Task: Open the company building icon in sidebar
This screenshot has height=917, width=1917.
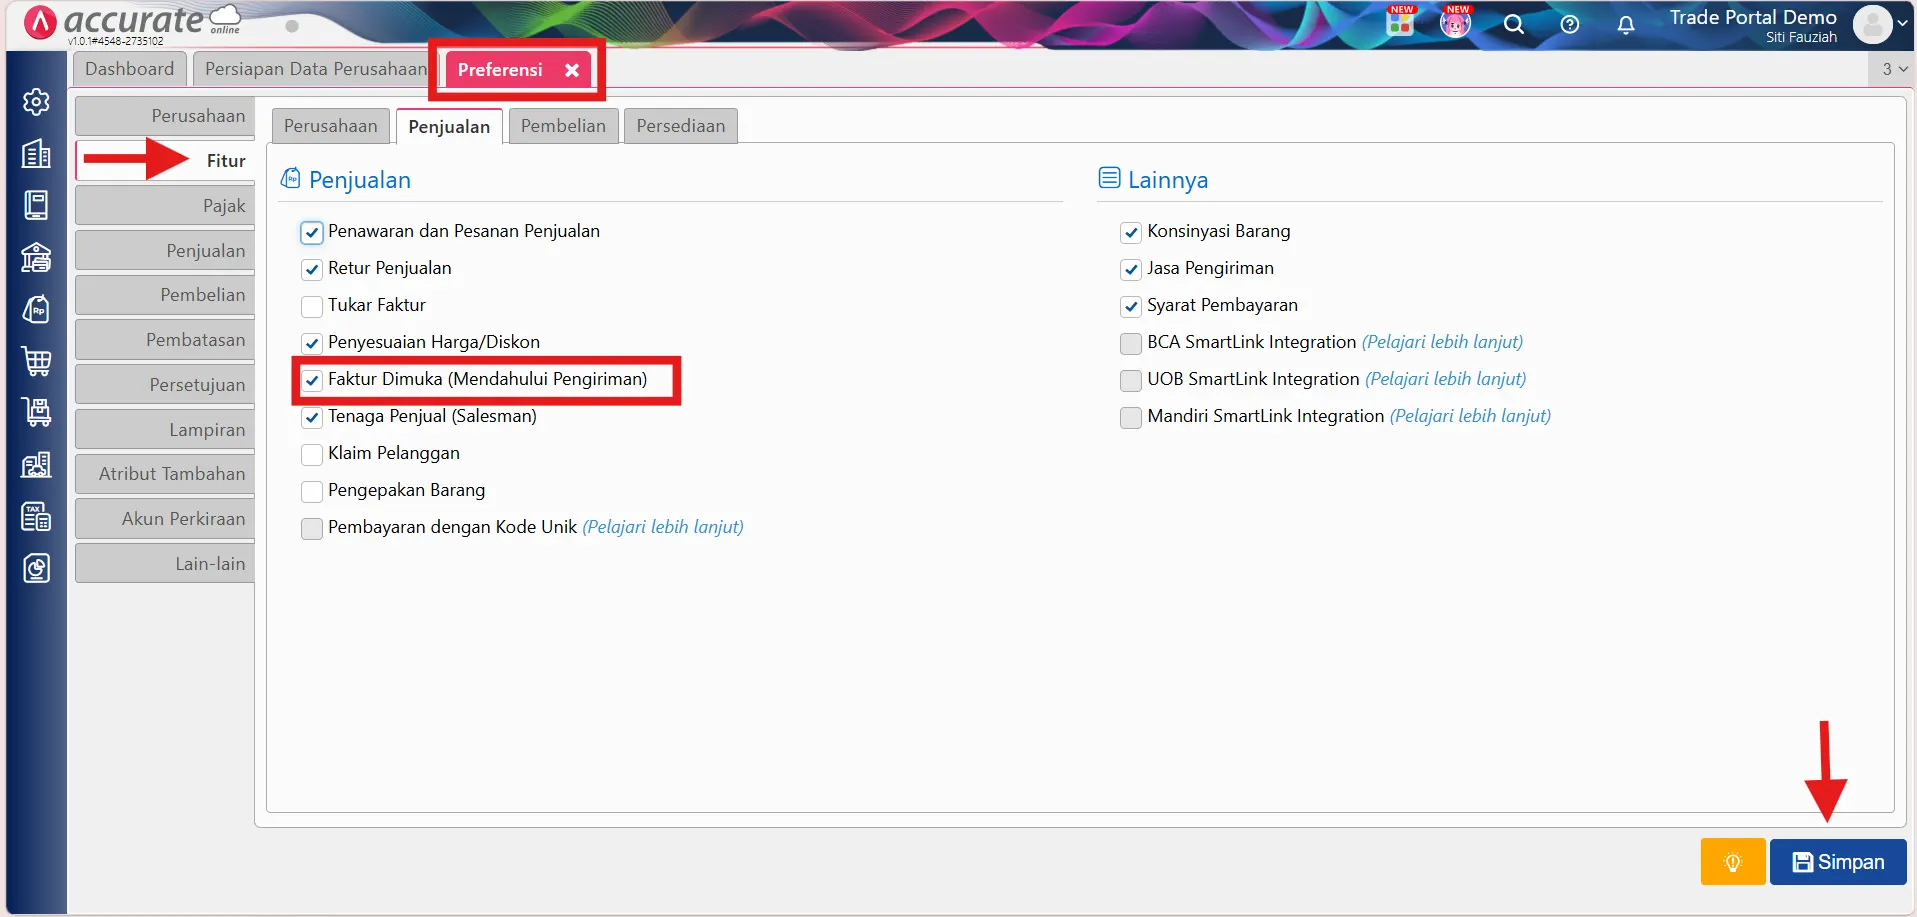Action: [36, 153]
